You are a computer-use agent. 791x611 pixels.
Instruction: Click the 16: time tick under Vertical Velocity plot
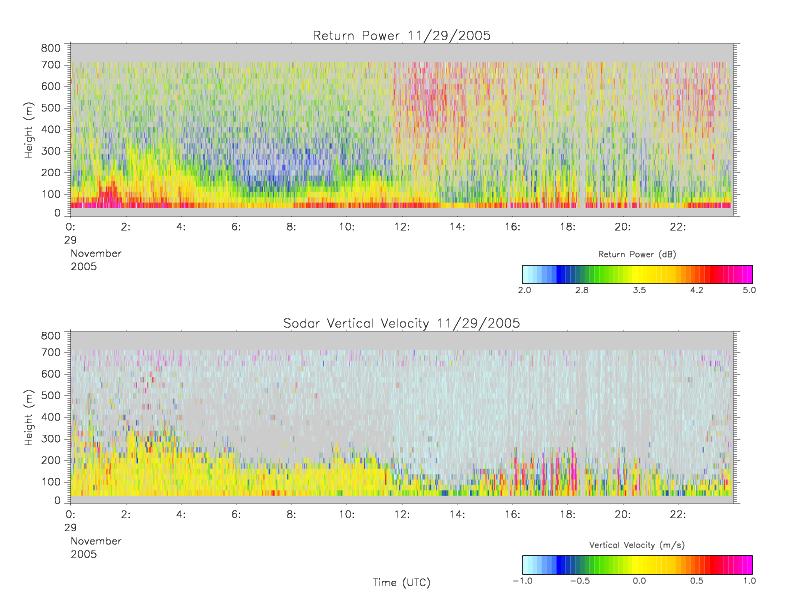click(512, 514)
